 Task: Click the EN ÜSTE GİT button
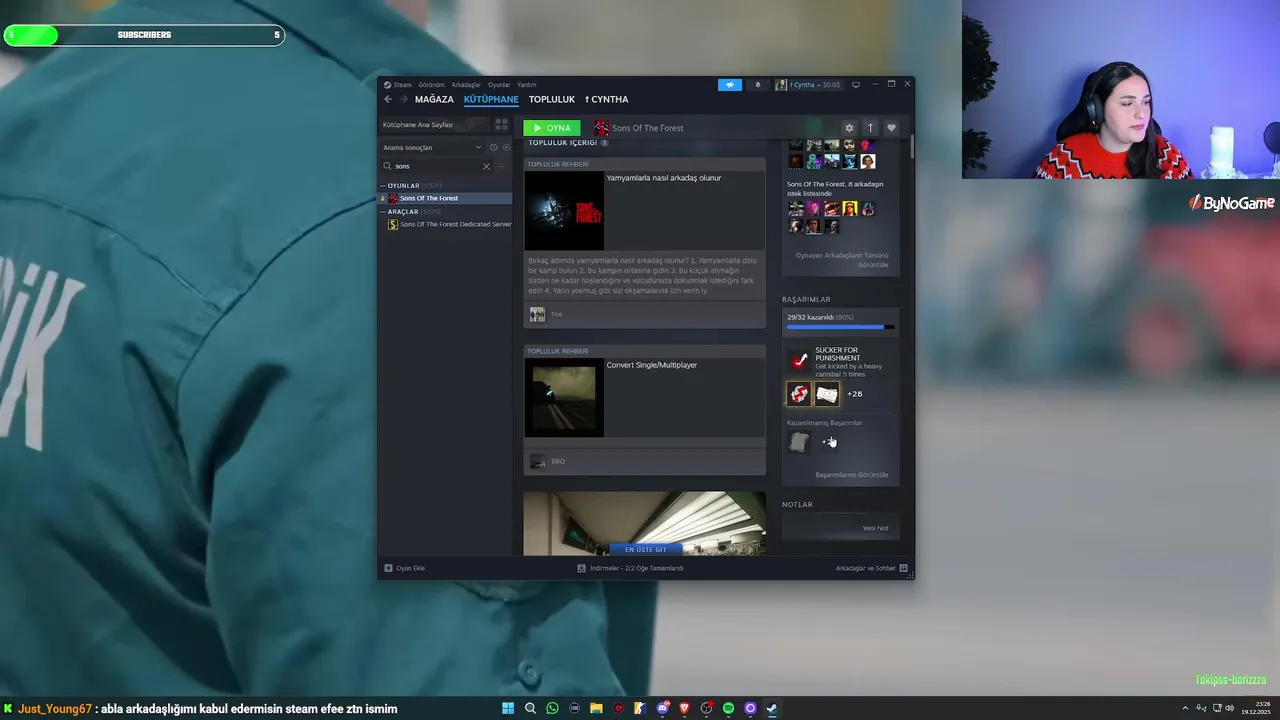(645, 549)
